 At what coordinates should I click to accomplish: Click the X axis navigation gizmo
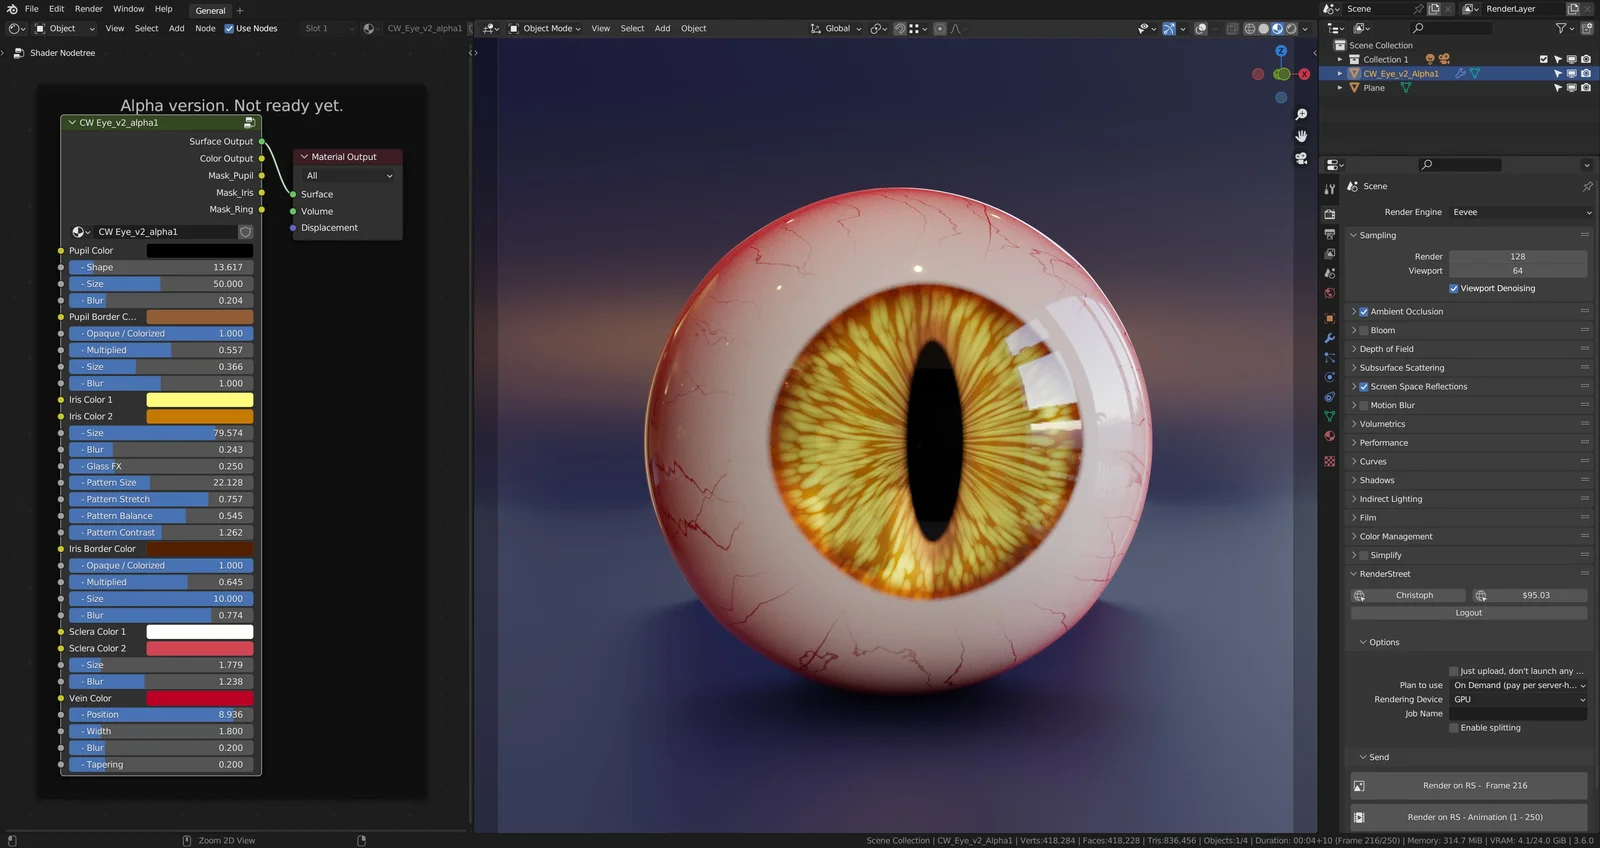[1304, 74]
